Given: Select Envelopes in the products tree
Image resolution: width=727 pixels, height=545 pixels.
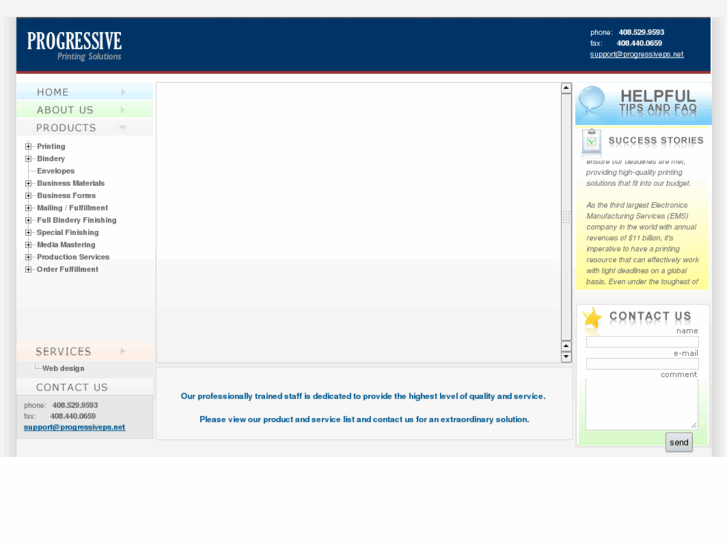Looking at the screenshot, I should tap(56, 171).
